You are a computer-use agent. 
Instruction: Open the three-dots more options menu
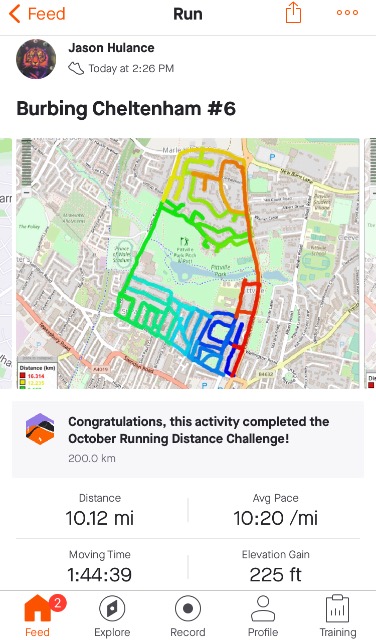(x=347, y=13)
